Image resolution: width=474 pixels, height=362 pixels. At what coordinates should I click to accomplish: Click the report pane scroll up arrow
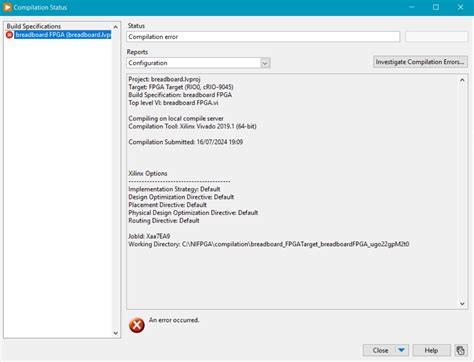pos(462,80)
